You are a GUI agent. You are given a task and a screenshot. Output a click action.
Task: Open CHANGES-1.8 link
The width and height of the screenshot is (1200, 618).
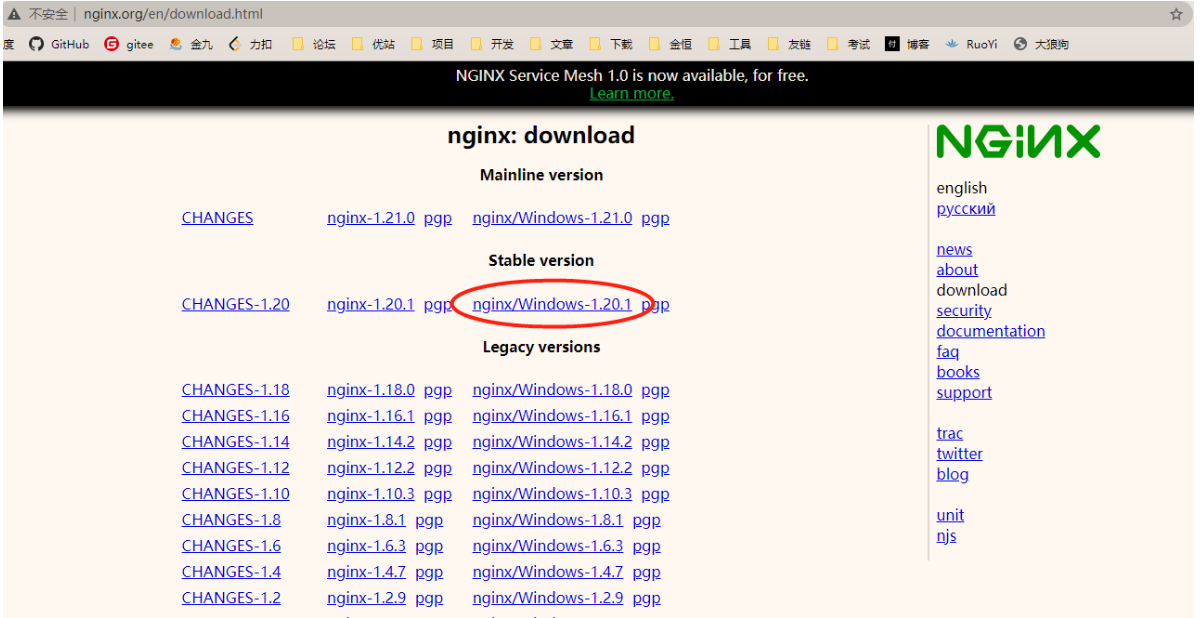click(x=231, y=520)
